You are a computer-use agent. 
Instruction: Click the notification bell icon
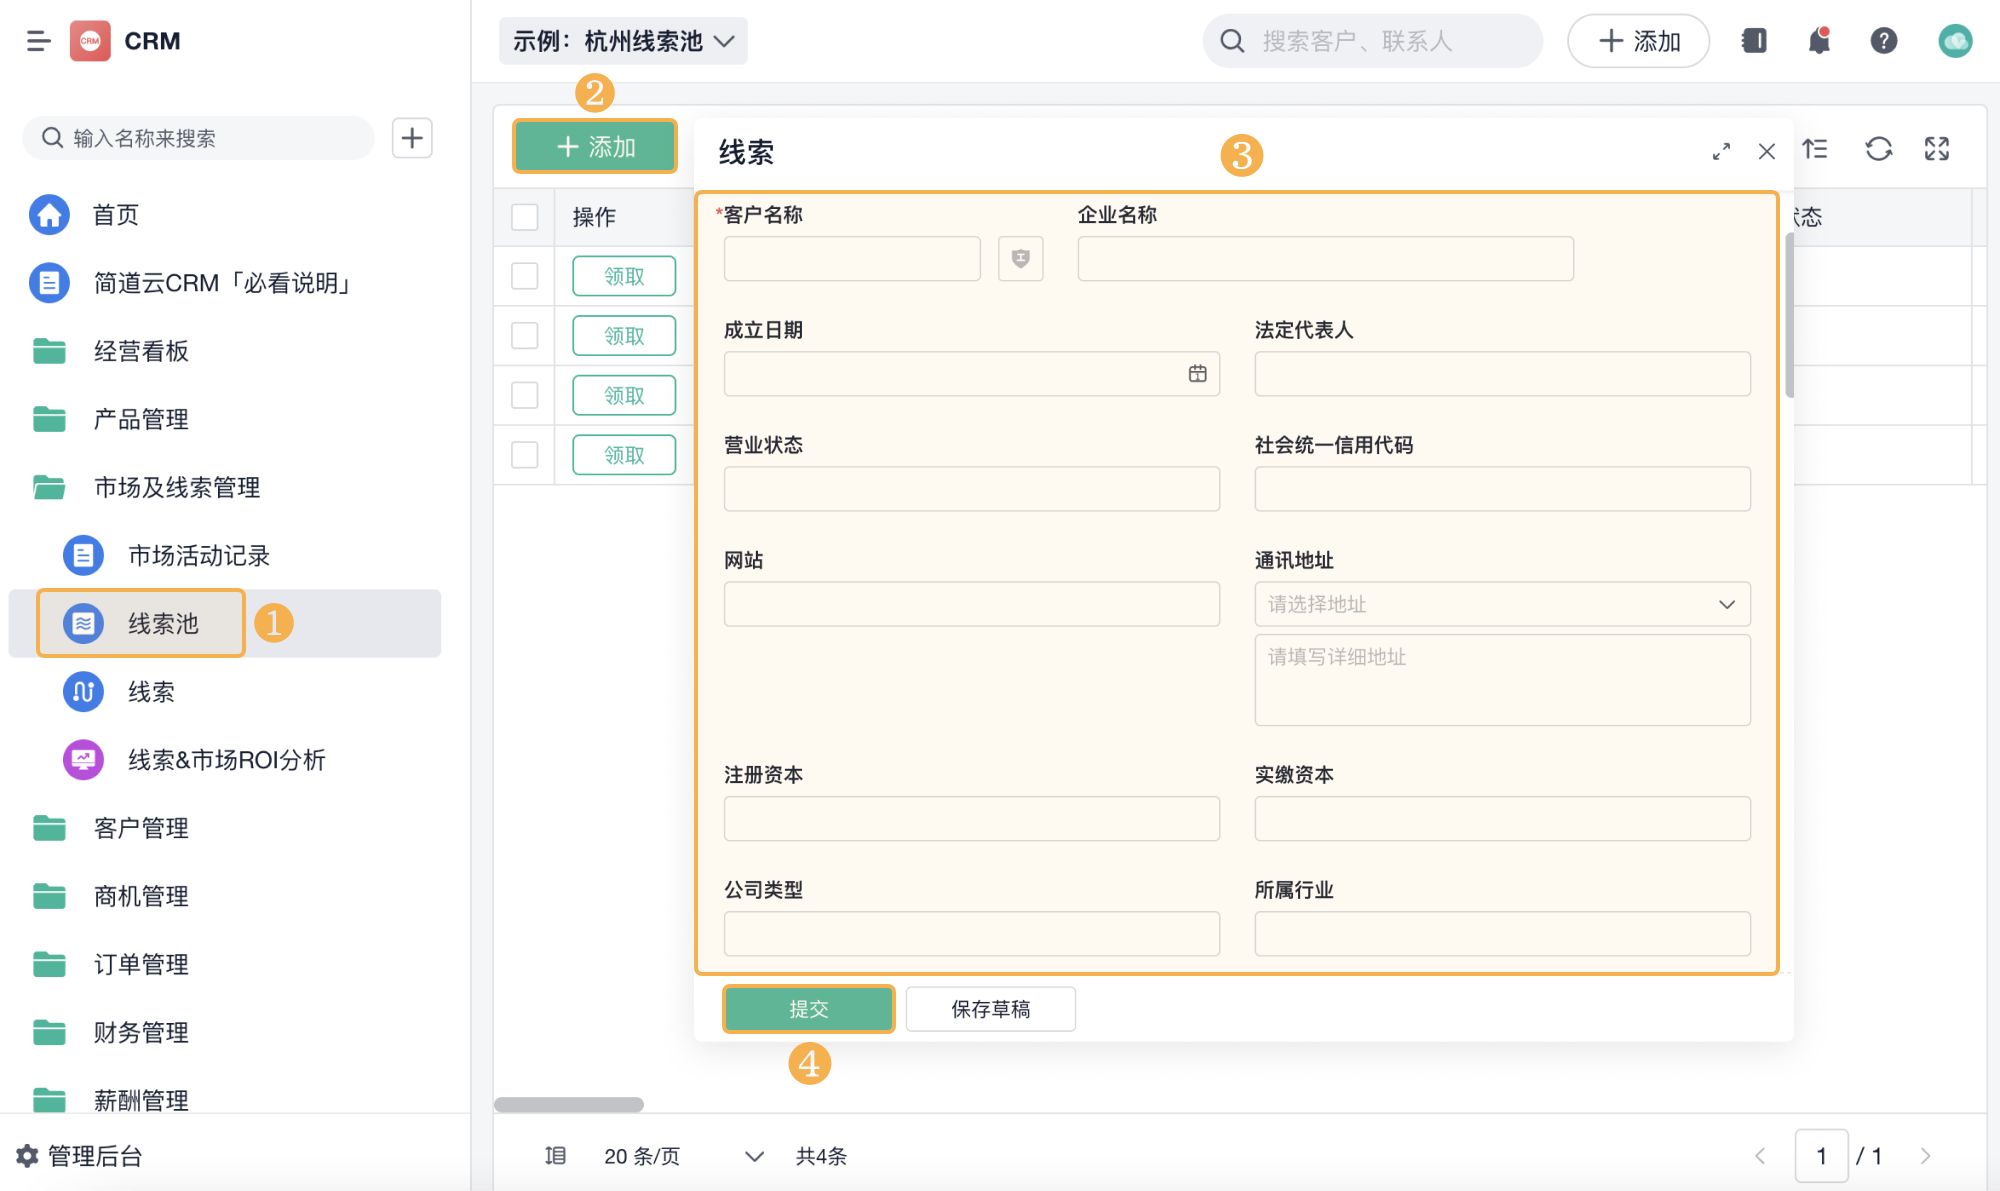point(1819,41)
